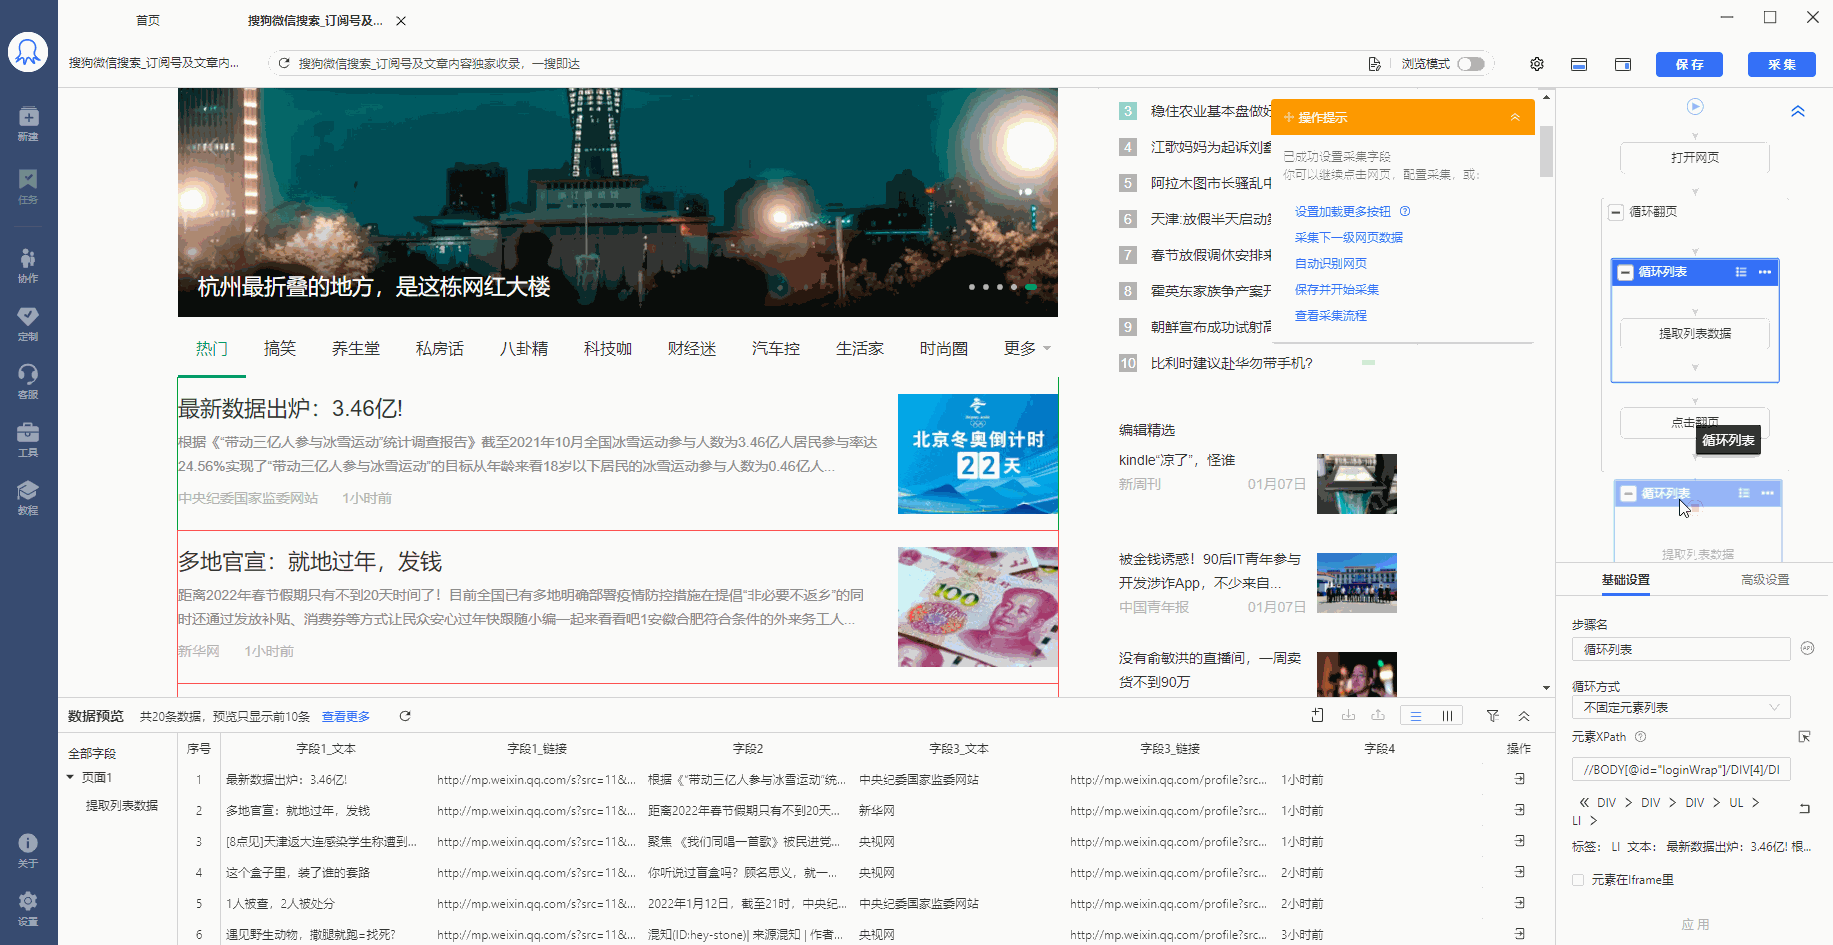
Task: Select the 科技咖 category tab
Action: tap(608, 348)
